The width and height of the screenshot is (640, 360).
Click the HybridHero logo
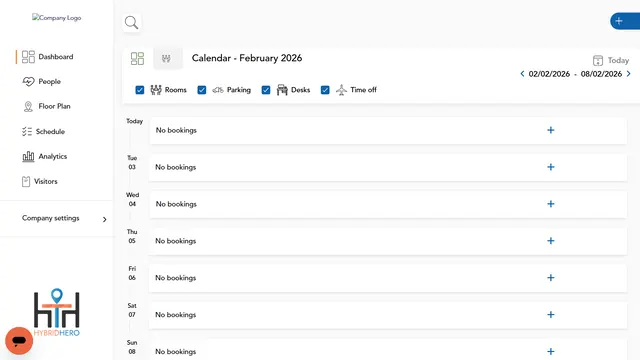(57, 312)
